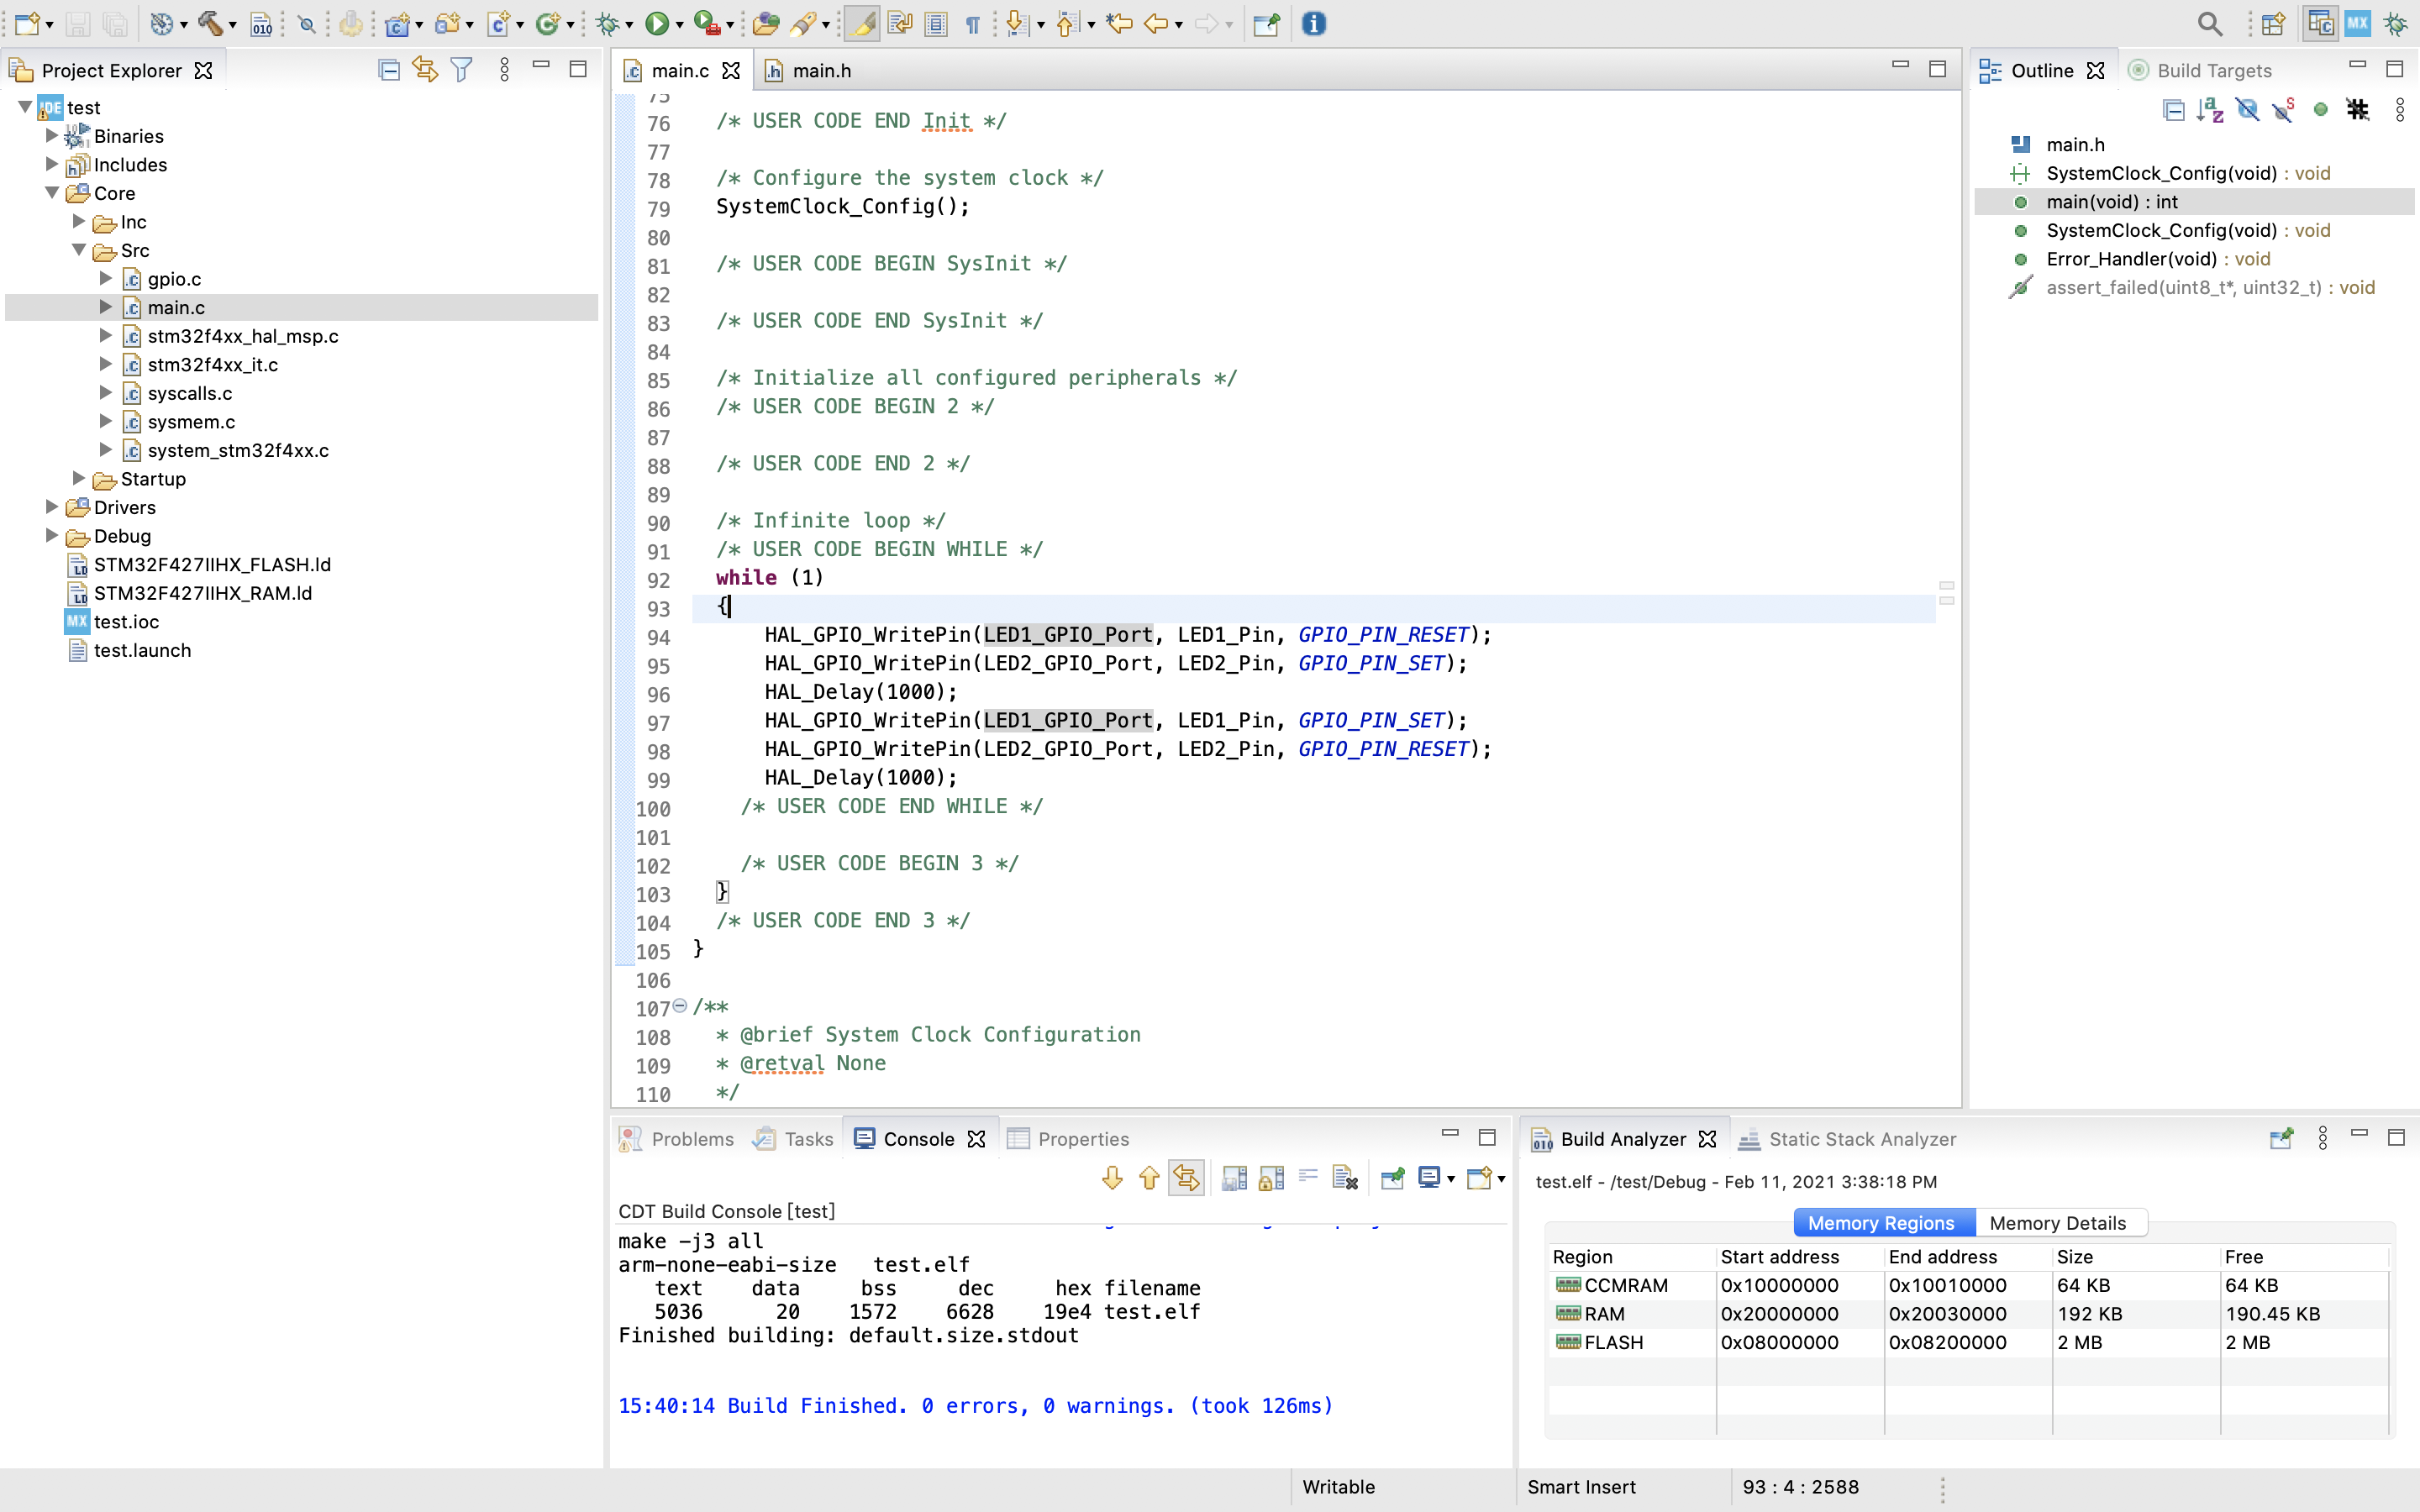
Task: Switch to the Tasks tab
Action: 794,1139
